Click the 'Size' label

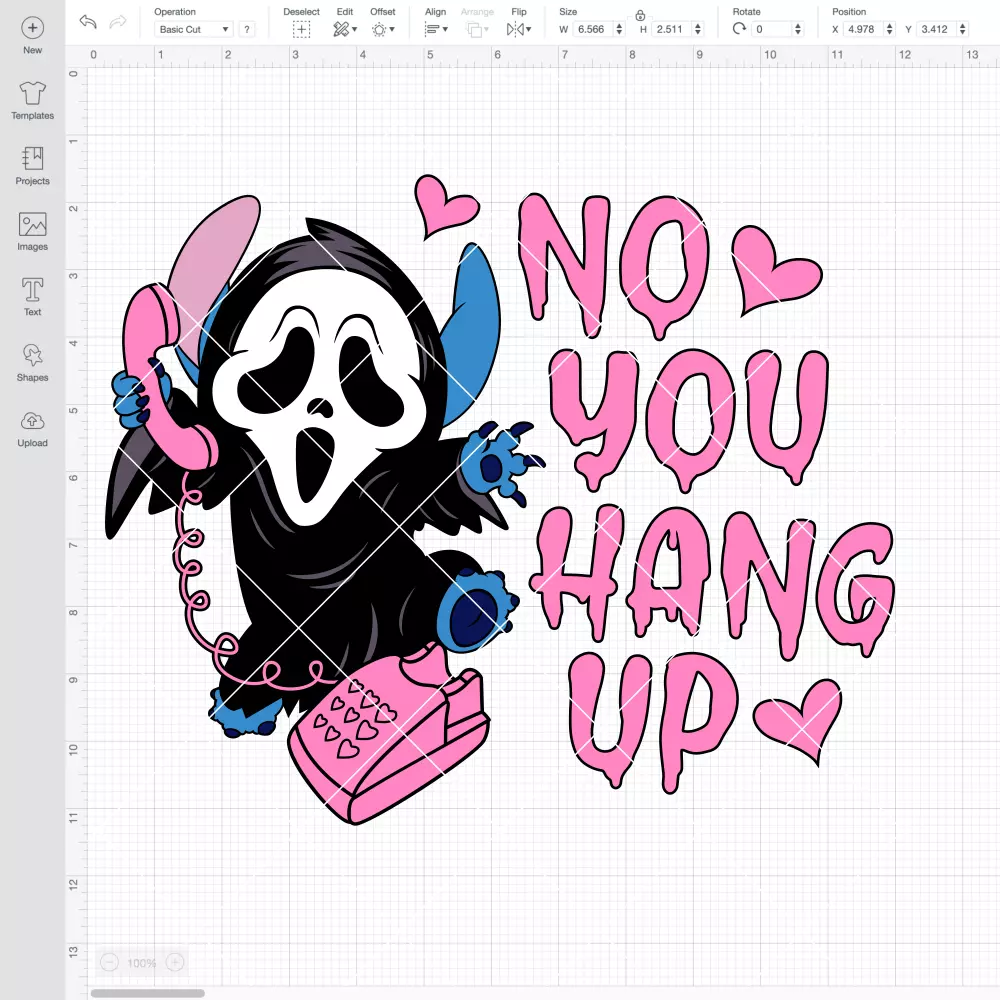[x=568, y=11]
